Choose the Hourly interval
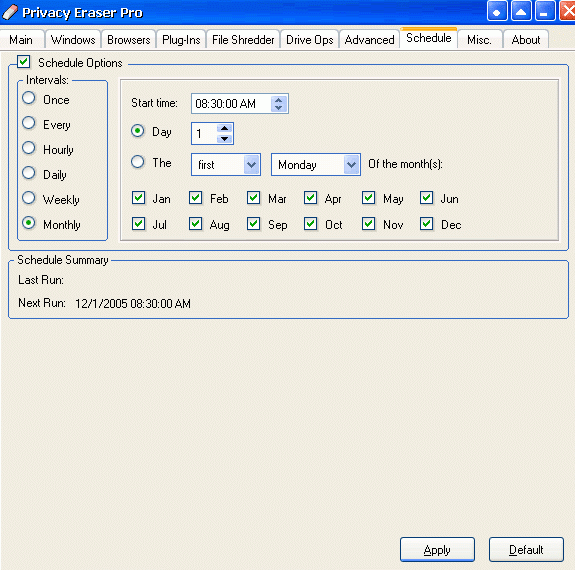The image size is (575, 570). coord(29,148)
